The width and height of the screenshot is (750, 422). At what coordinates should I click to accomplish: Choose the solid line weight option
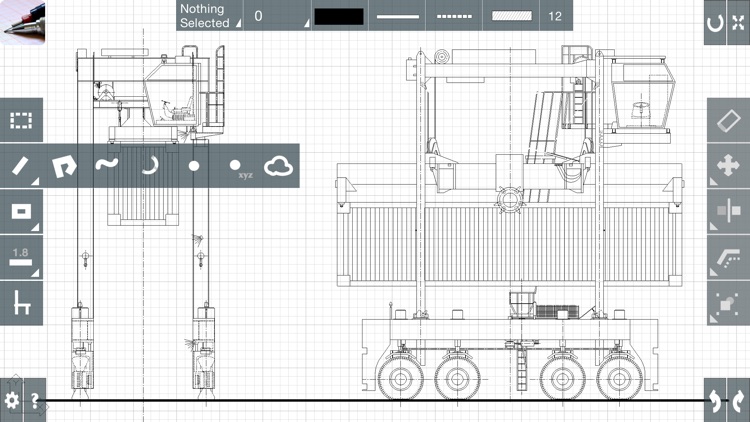[x=397, y=16]
